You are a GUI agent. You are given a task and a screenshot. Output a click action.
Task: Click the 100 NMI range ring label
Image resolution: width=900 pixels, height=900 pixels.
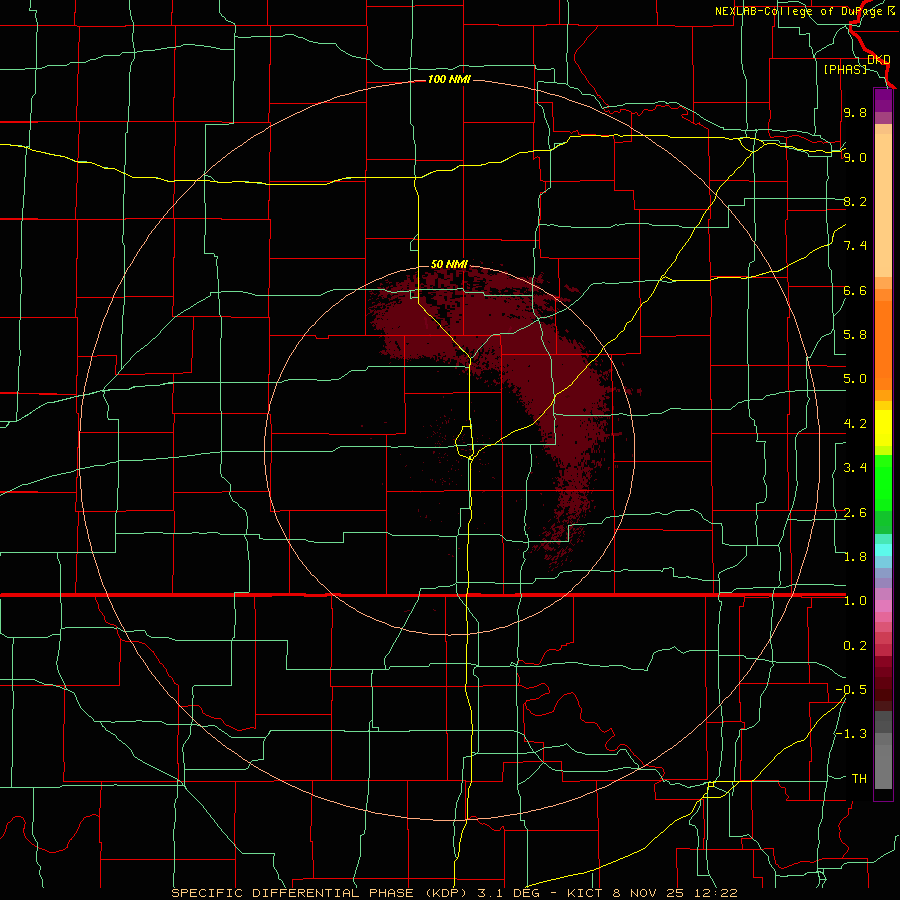tap(449, 79)
